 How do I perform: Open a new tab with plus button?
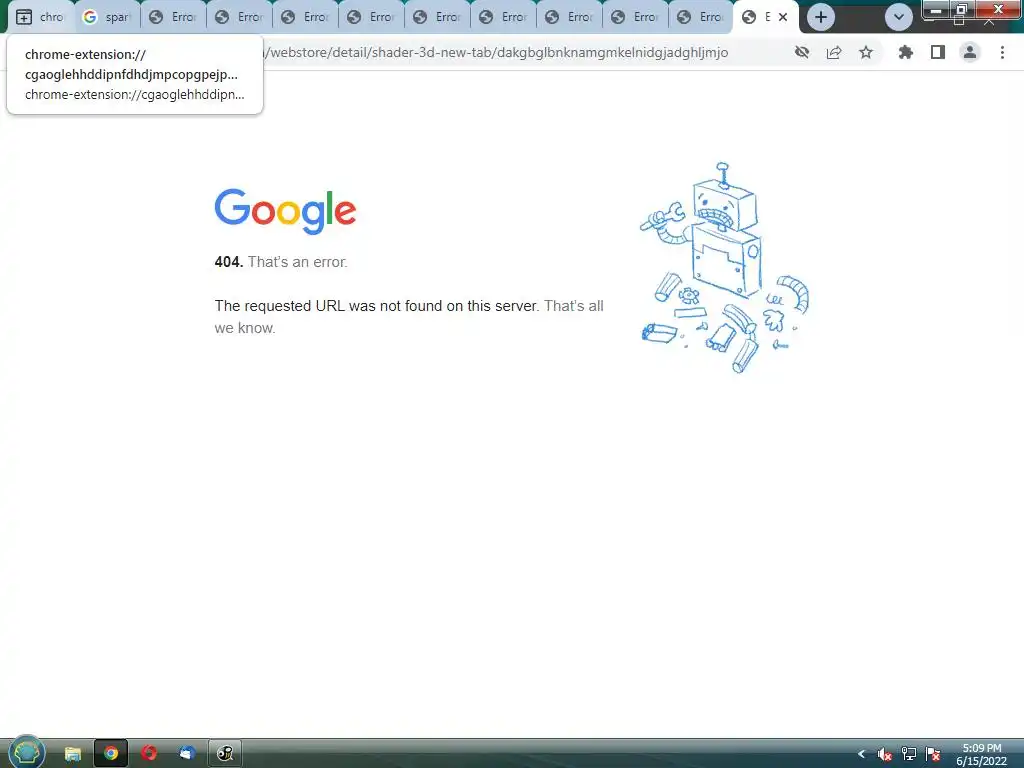click(x=821, y=17)
